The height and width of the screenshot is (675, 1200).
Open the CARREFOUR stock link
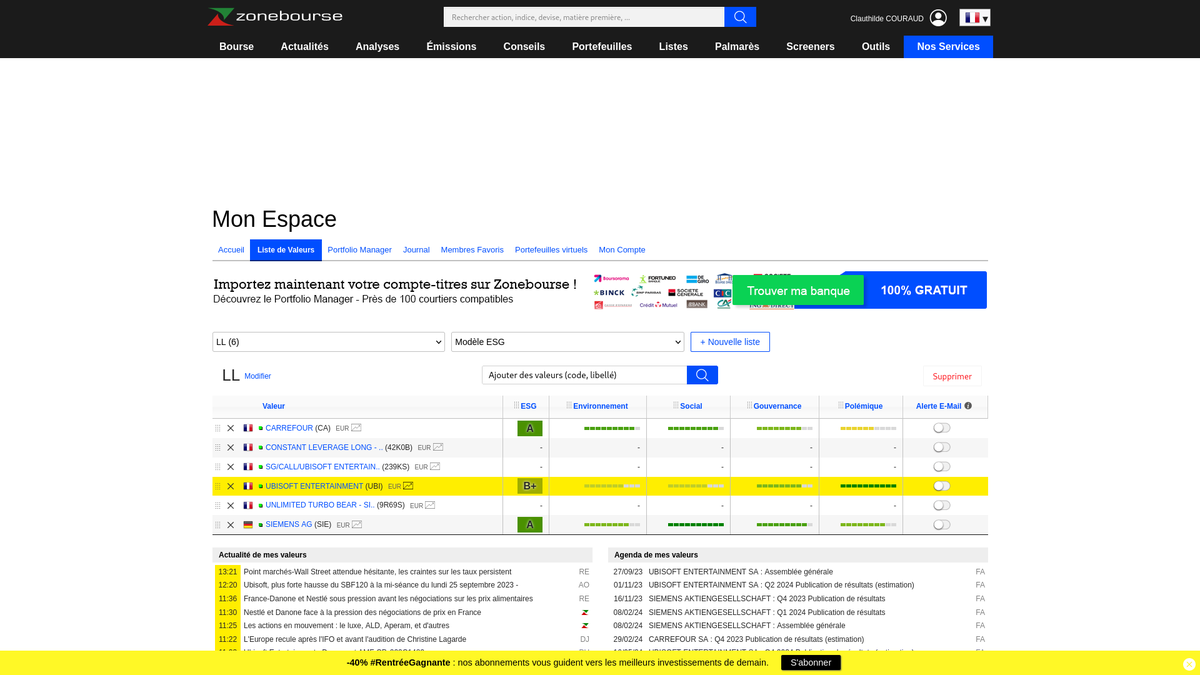point(289,428)
